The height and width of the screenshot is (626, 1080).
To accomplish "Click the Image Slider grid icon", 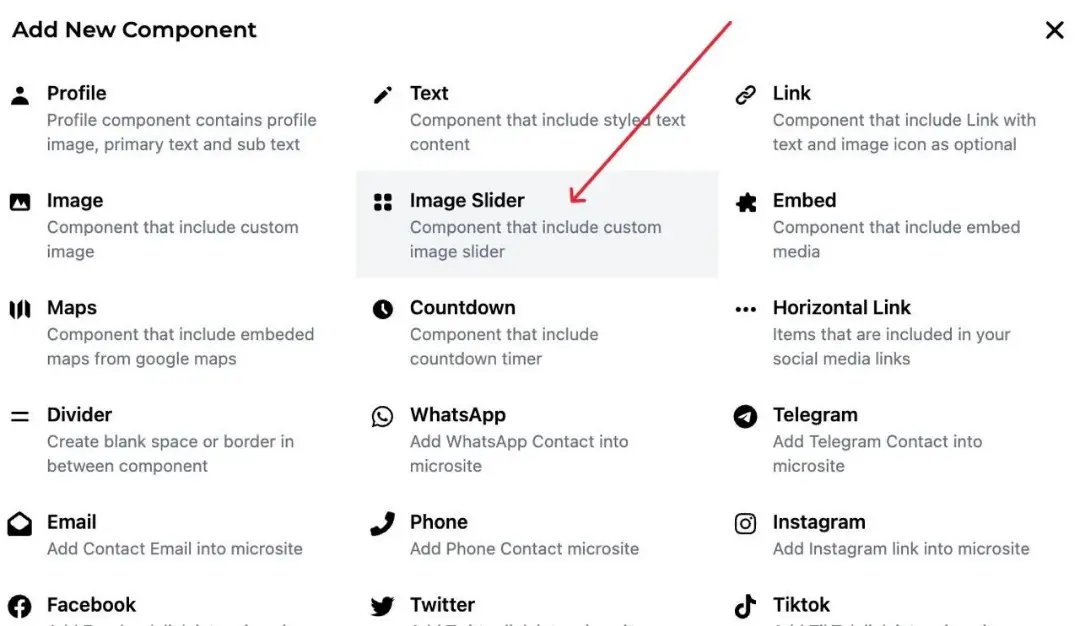I will 383,202.
